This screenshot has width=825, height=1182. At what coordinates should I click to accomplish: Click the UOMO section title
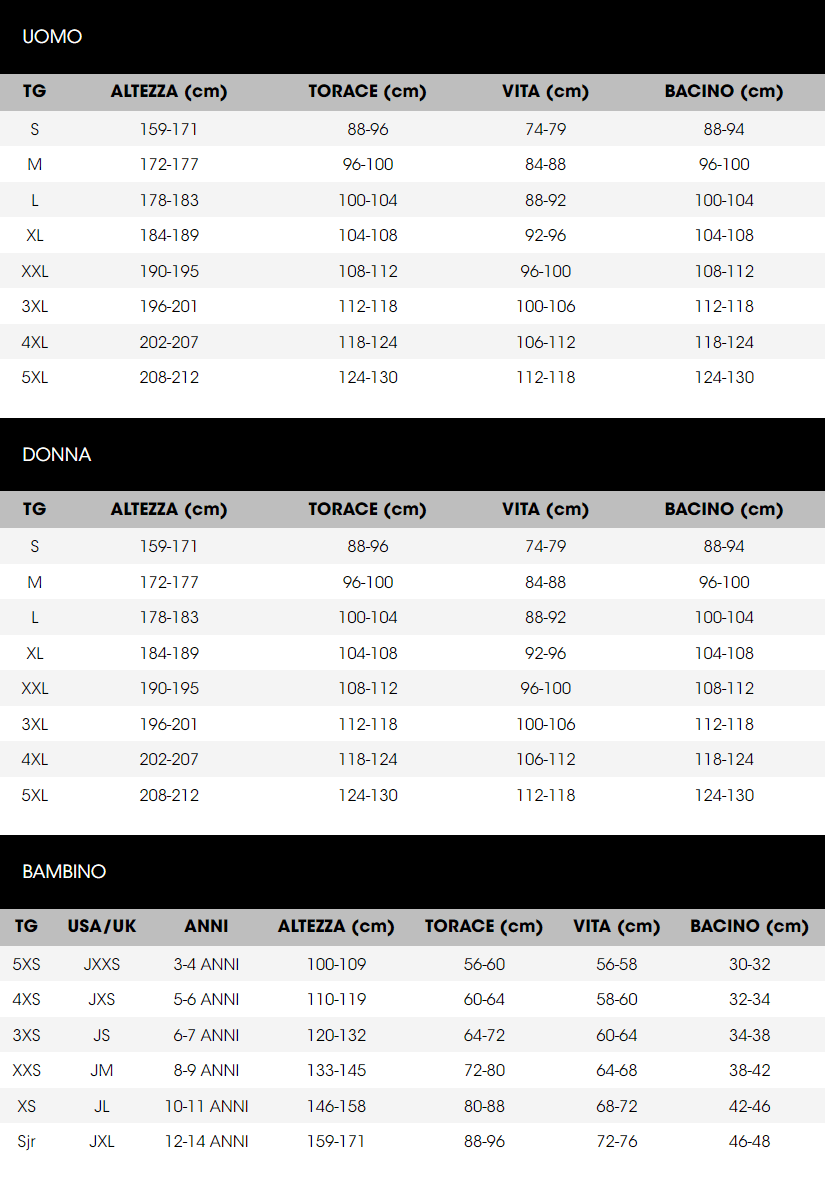coord(52,37)
